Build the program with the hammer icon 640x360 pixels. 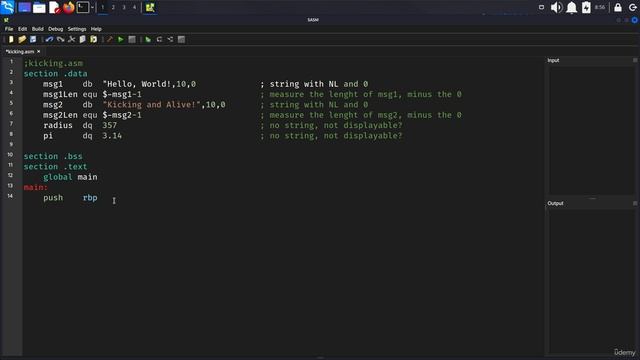(110, 40)
